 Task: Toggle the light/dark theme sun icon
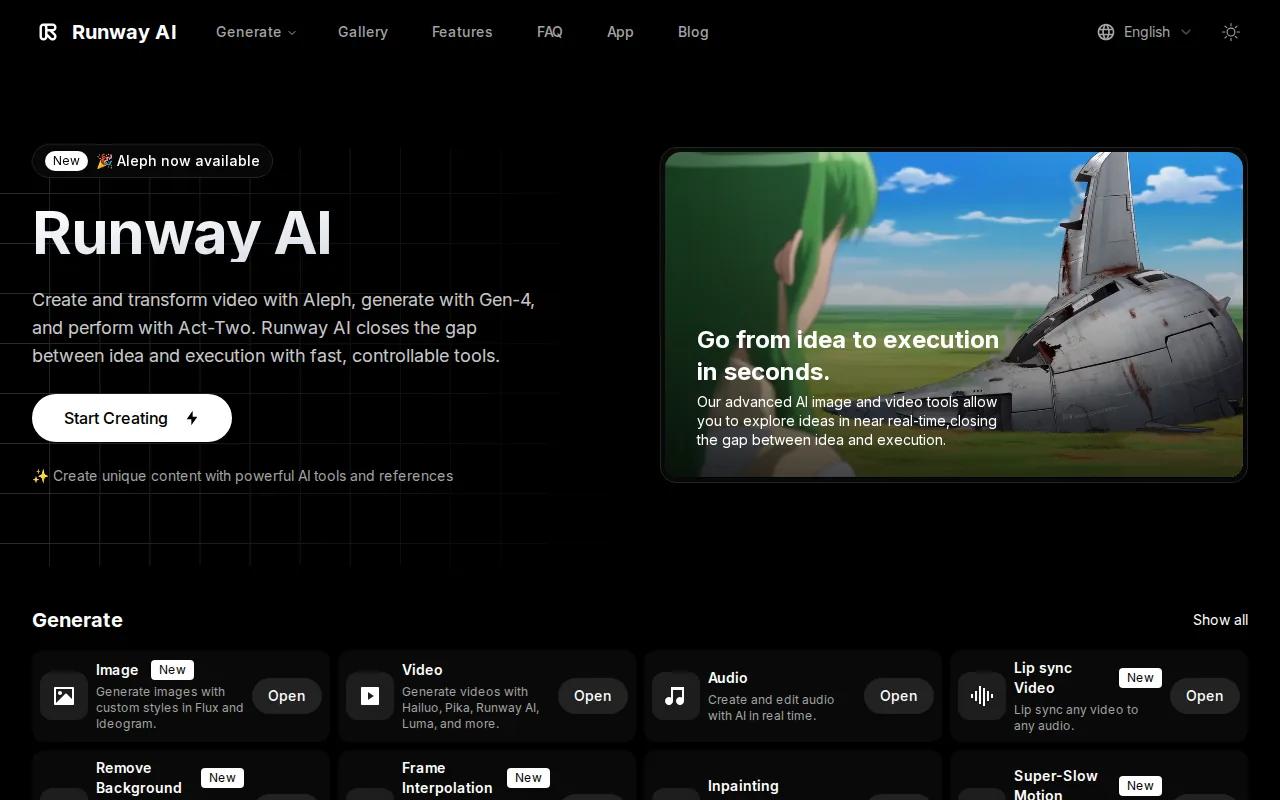pos(1231,32)
